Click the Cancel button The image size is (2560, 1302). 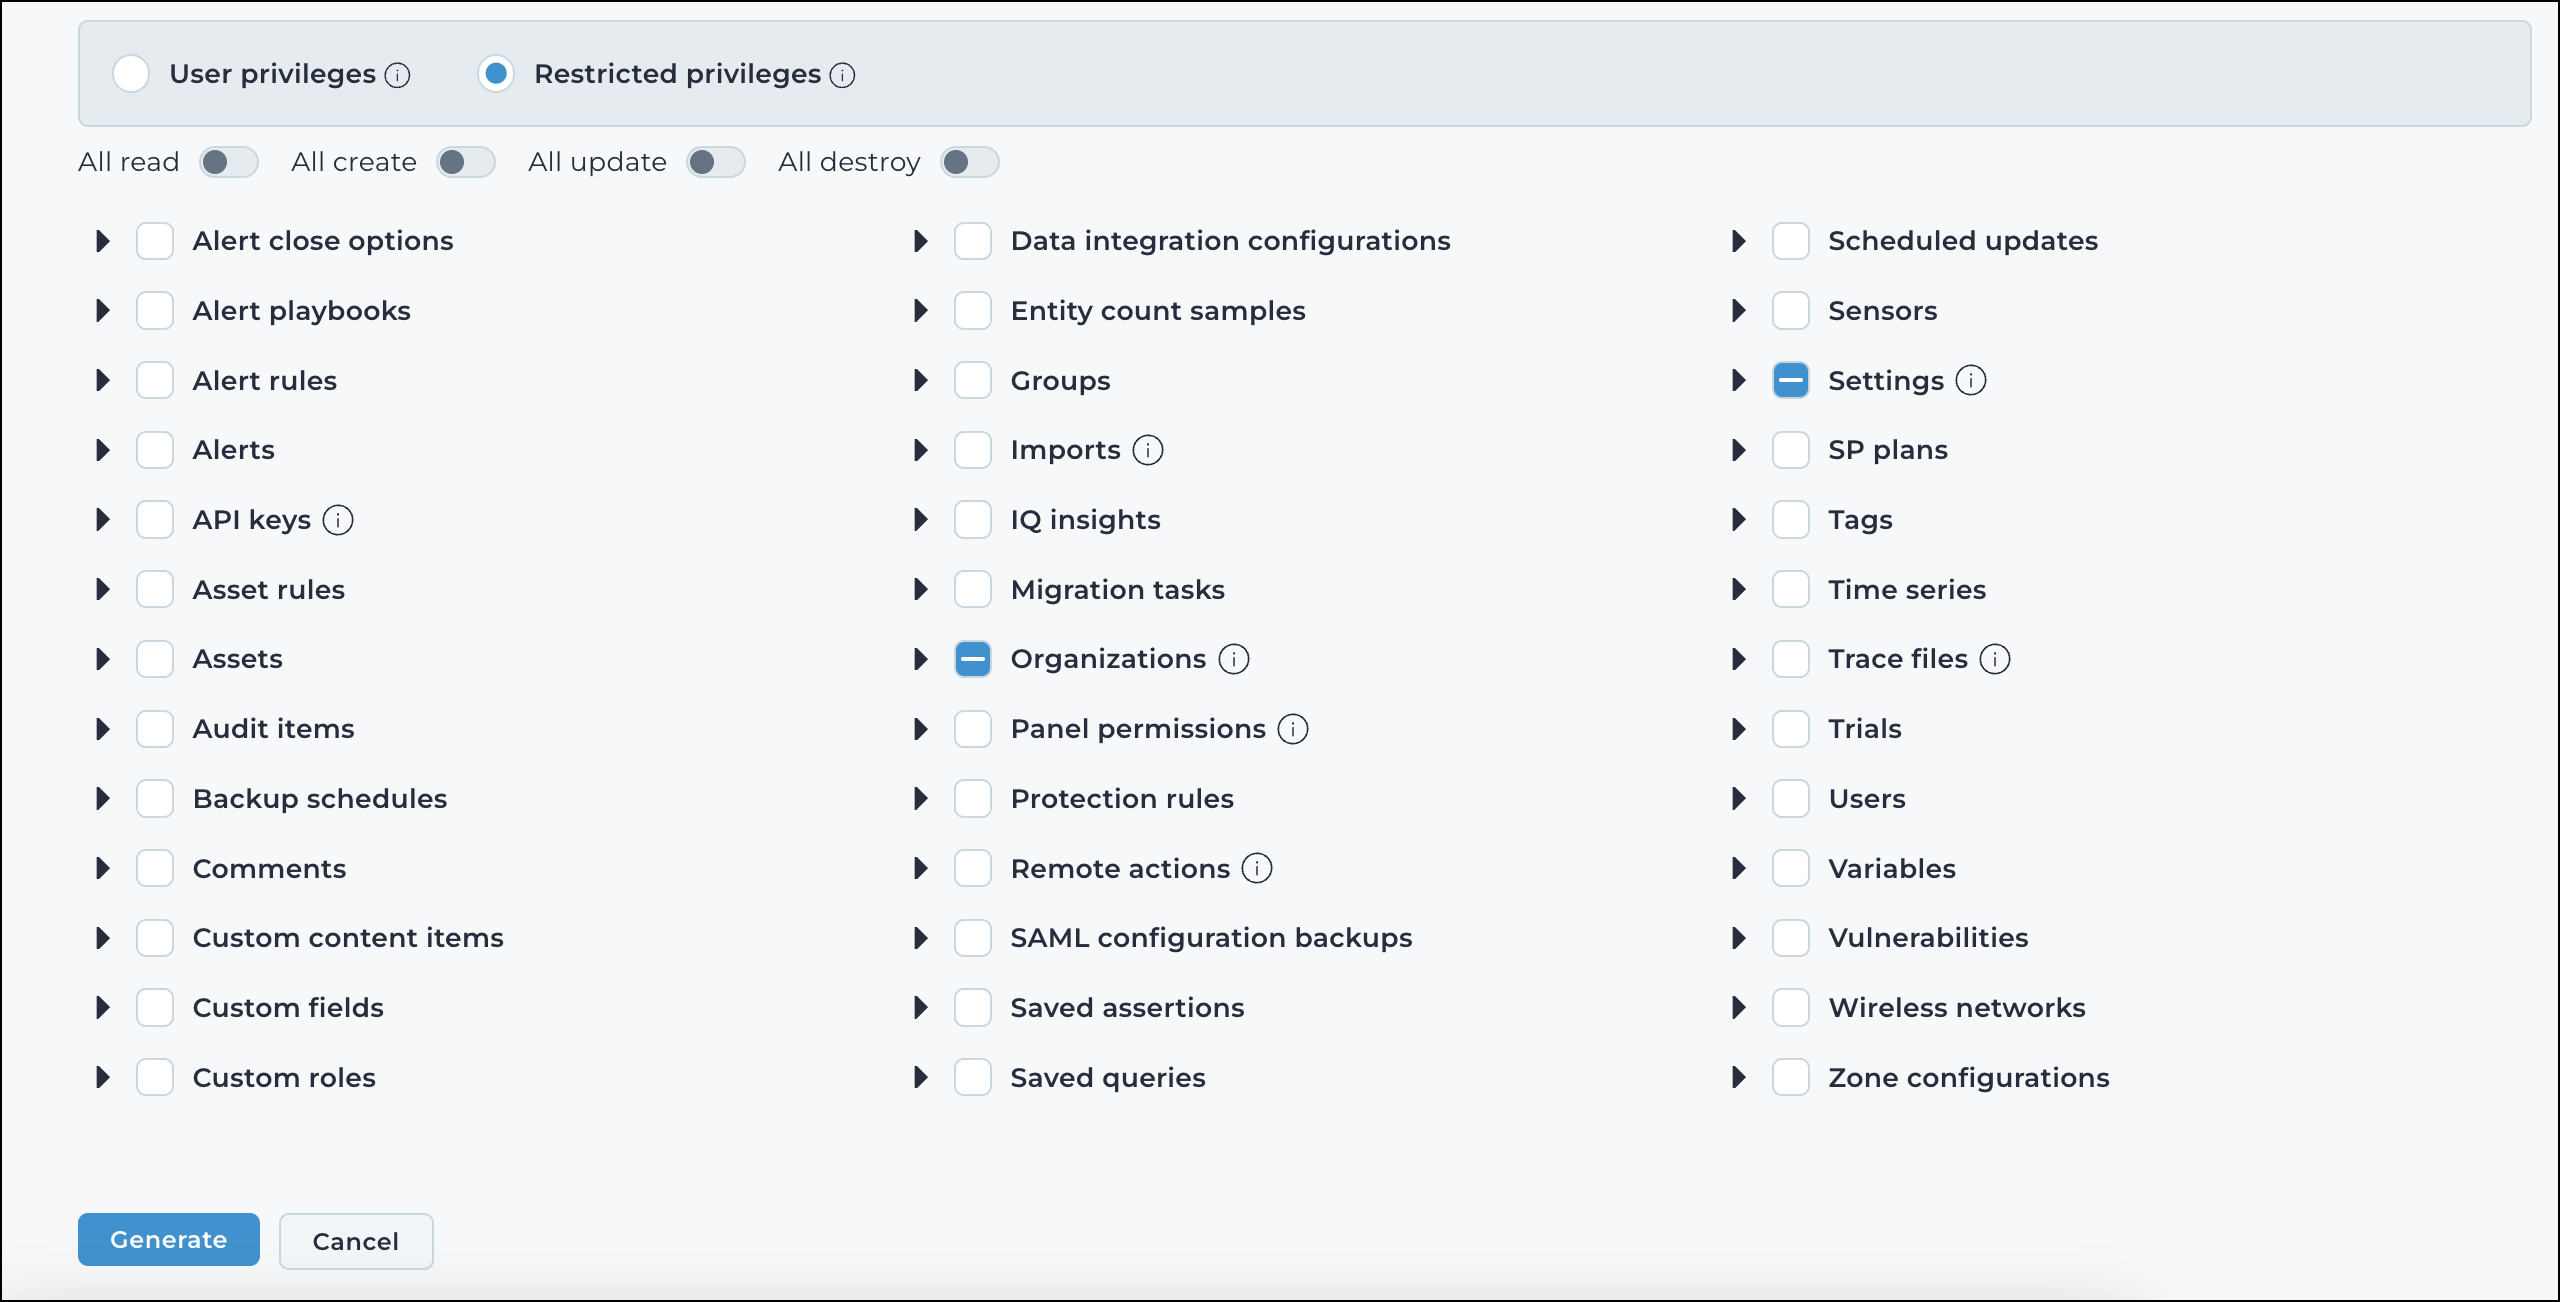coord(356,1241)
